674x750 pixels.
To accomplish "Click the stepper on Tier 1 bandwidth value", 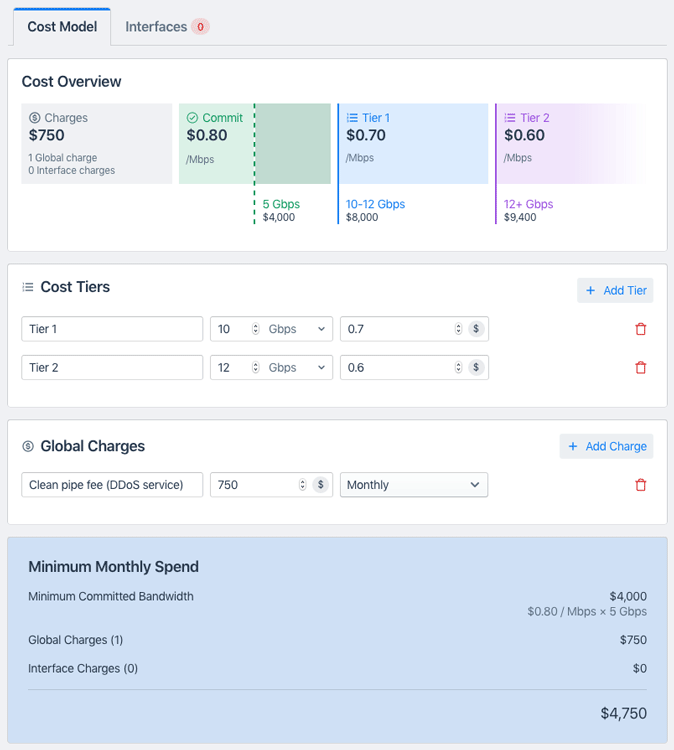I will coord(256,329).
